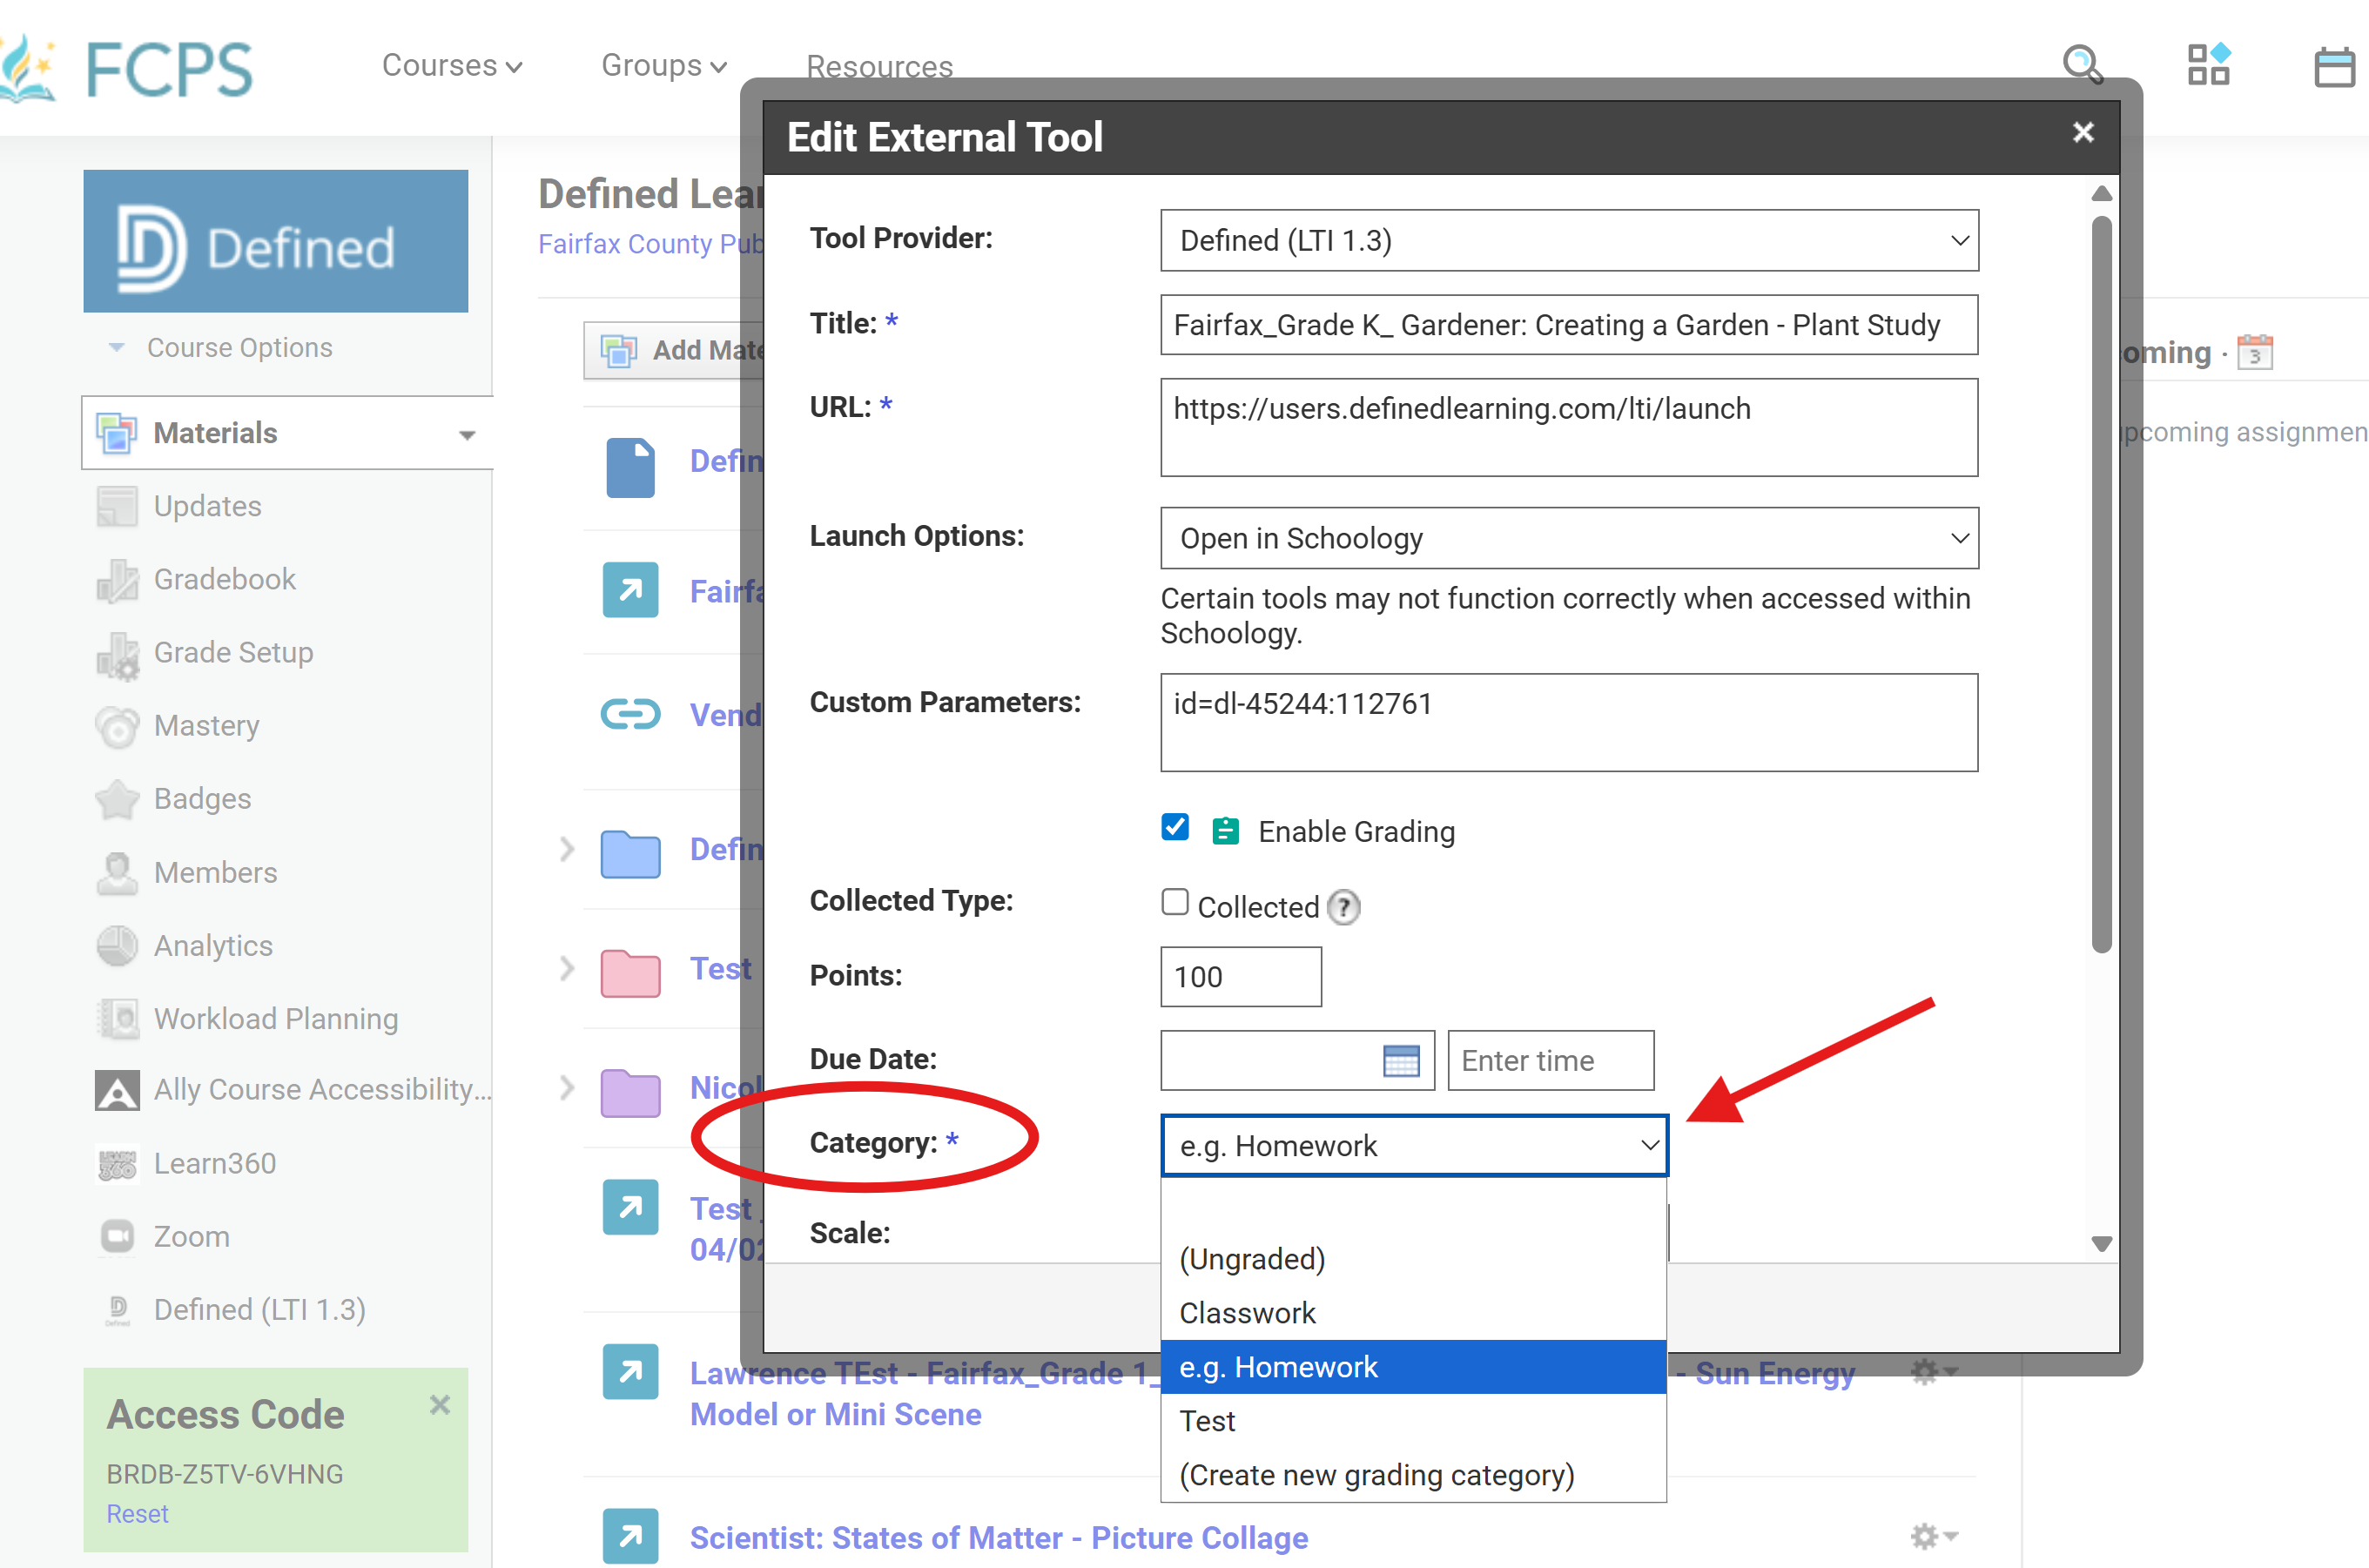Click Reset under Access Code

[x=137, y=1514]
